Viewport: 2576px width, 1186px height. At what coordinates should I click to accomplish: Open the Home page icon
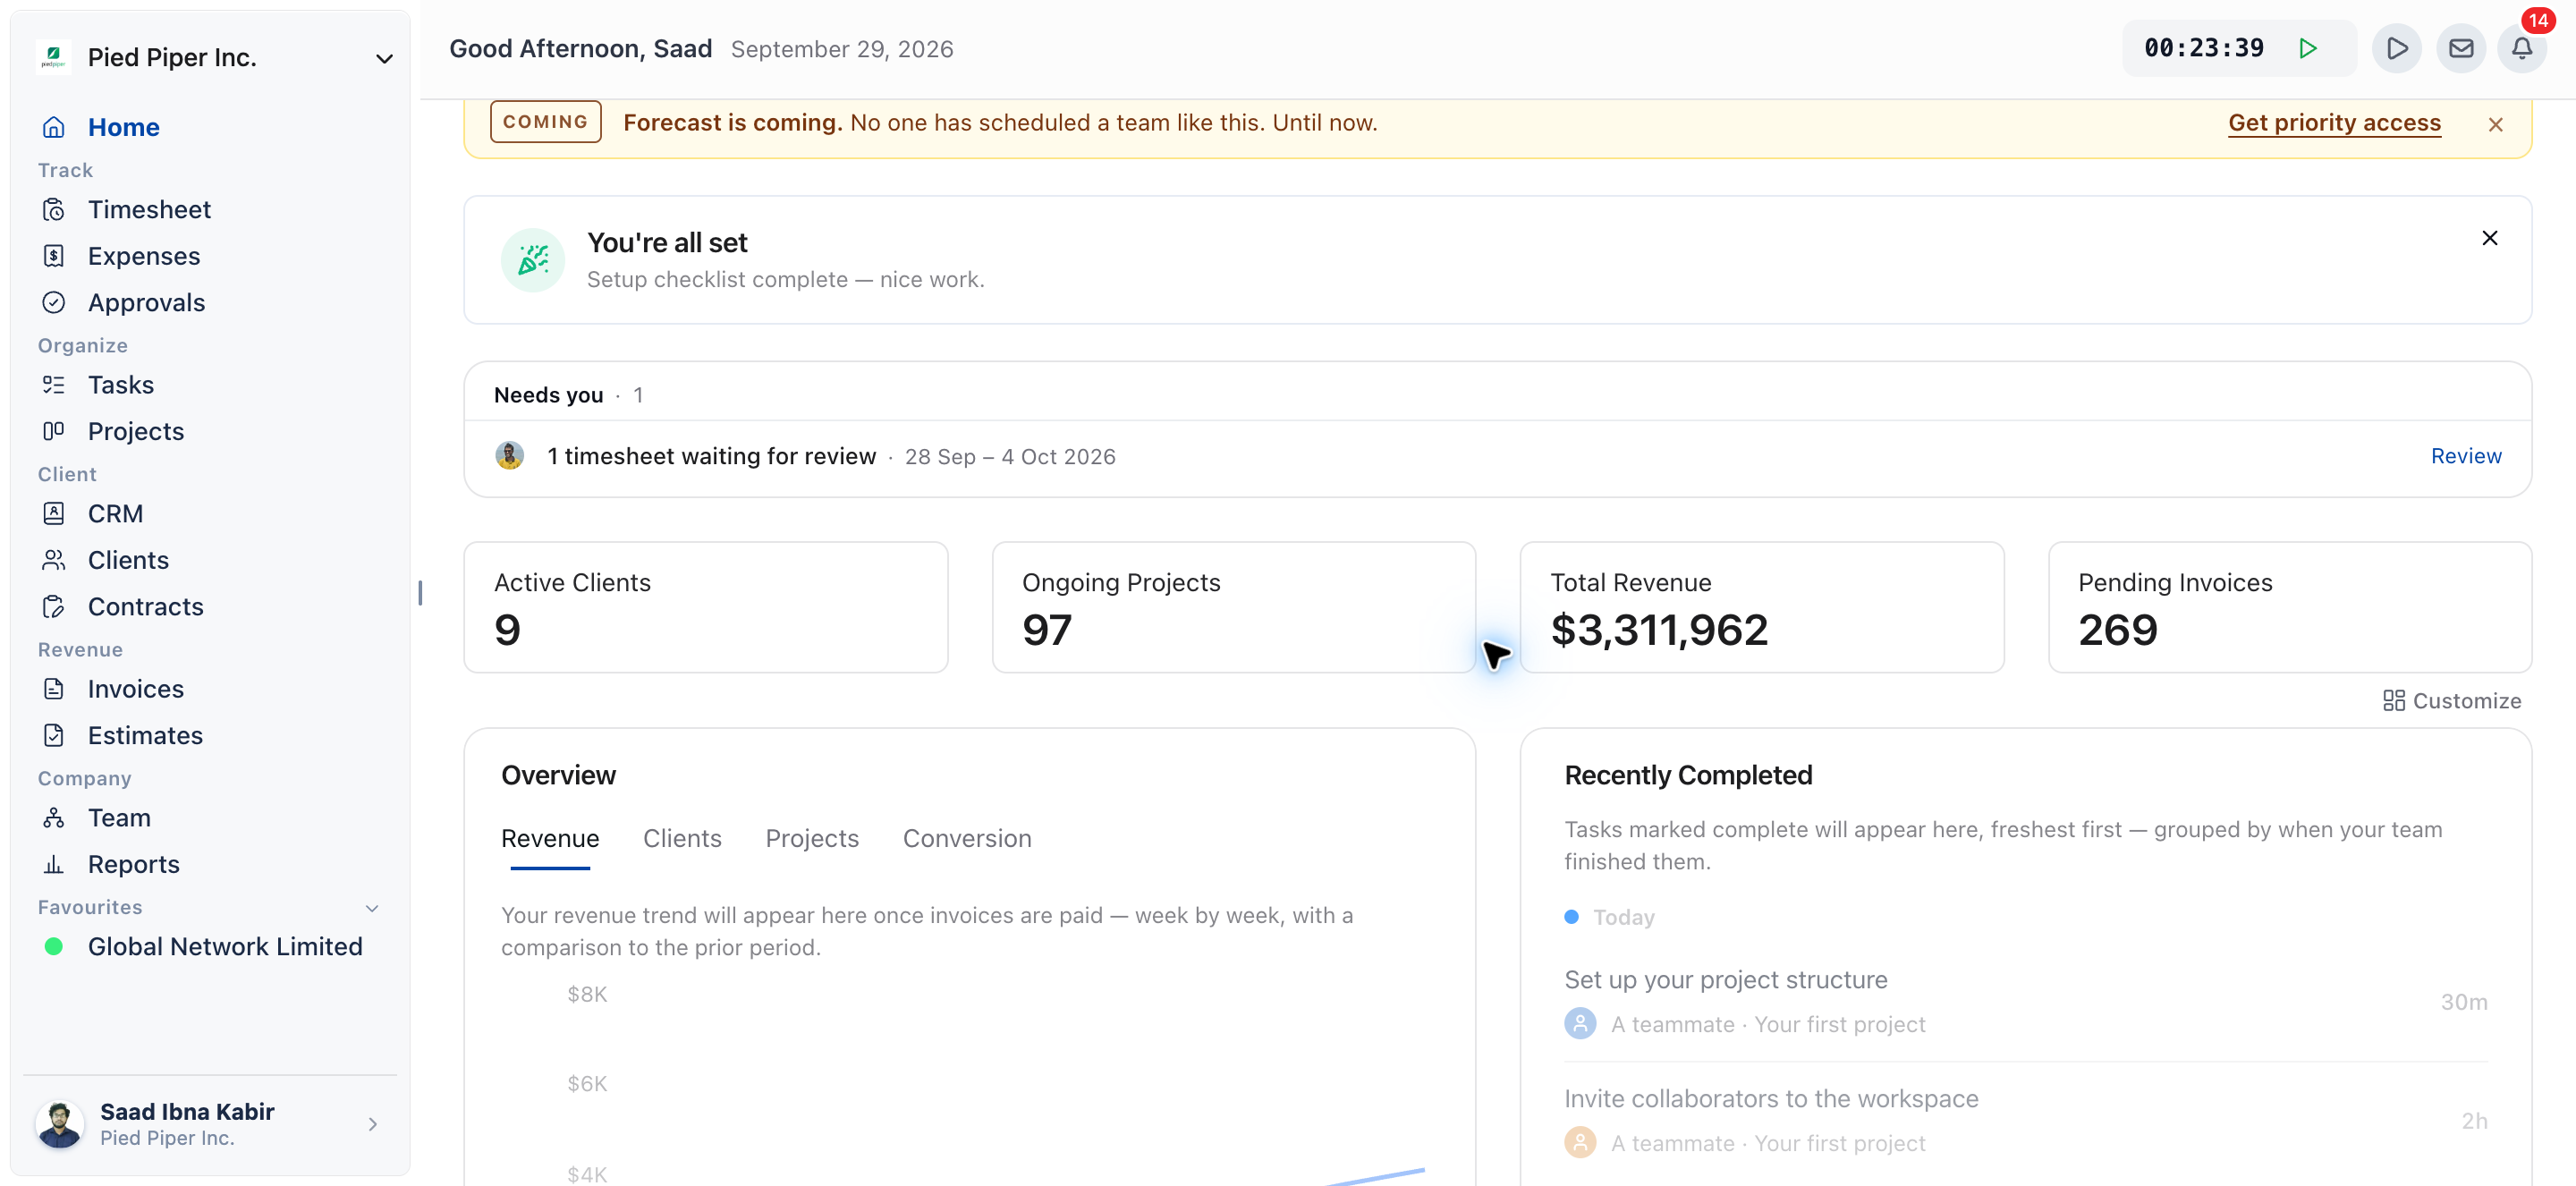54,127
